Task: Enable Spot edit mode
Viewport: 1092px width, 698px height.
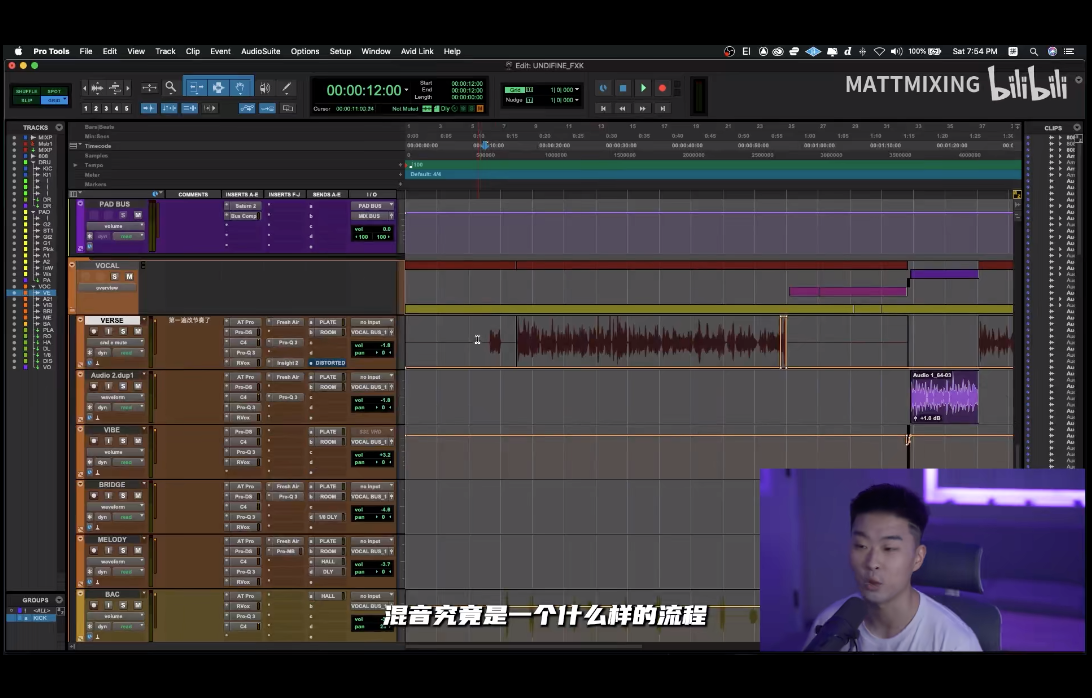Action: [x=54, y=91]
